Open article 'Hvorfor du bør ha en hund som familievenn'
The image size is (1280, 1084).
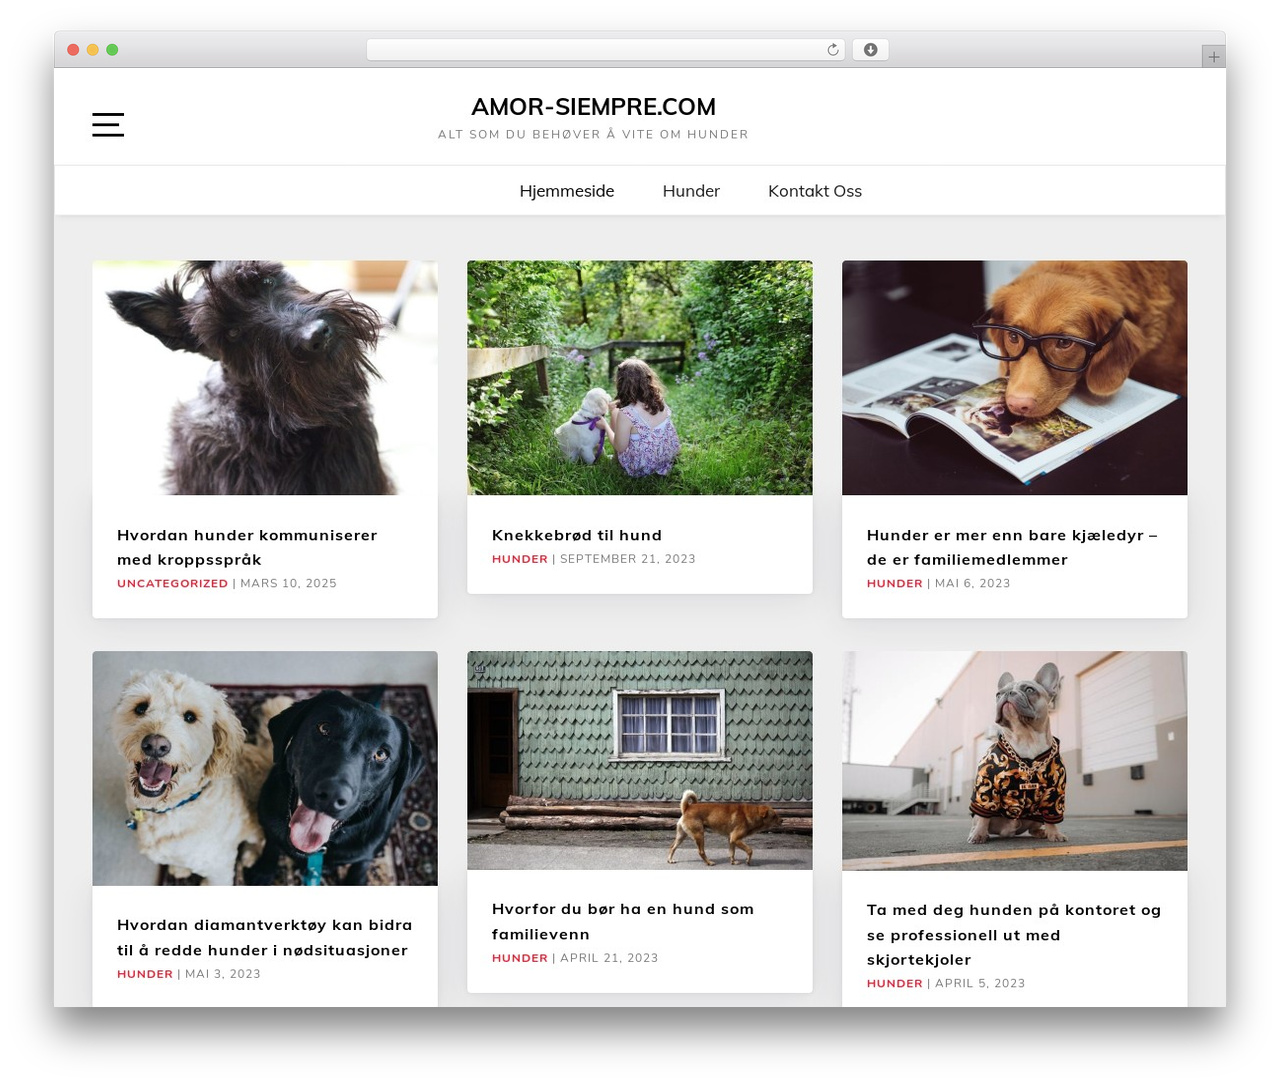point(623,921)
